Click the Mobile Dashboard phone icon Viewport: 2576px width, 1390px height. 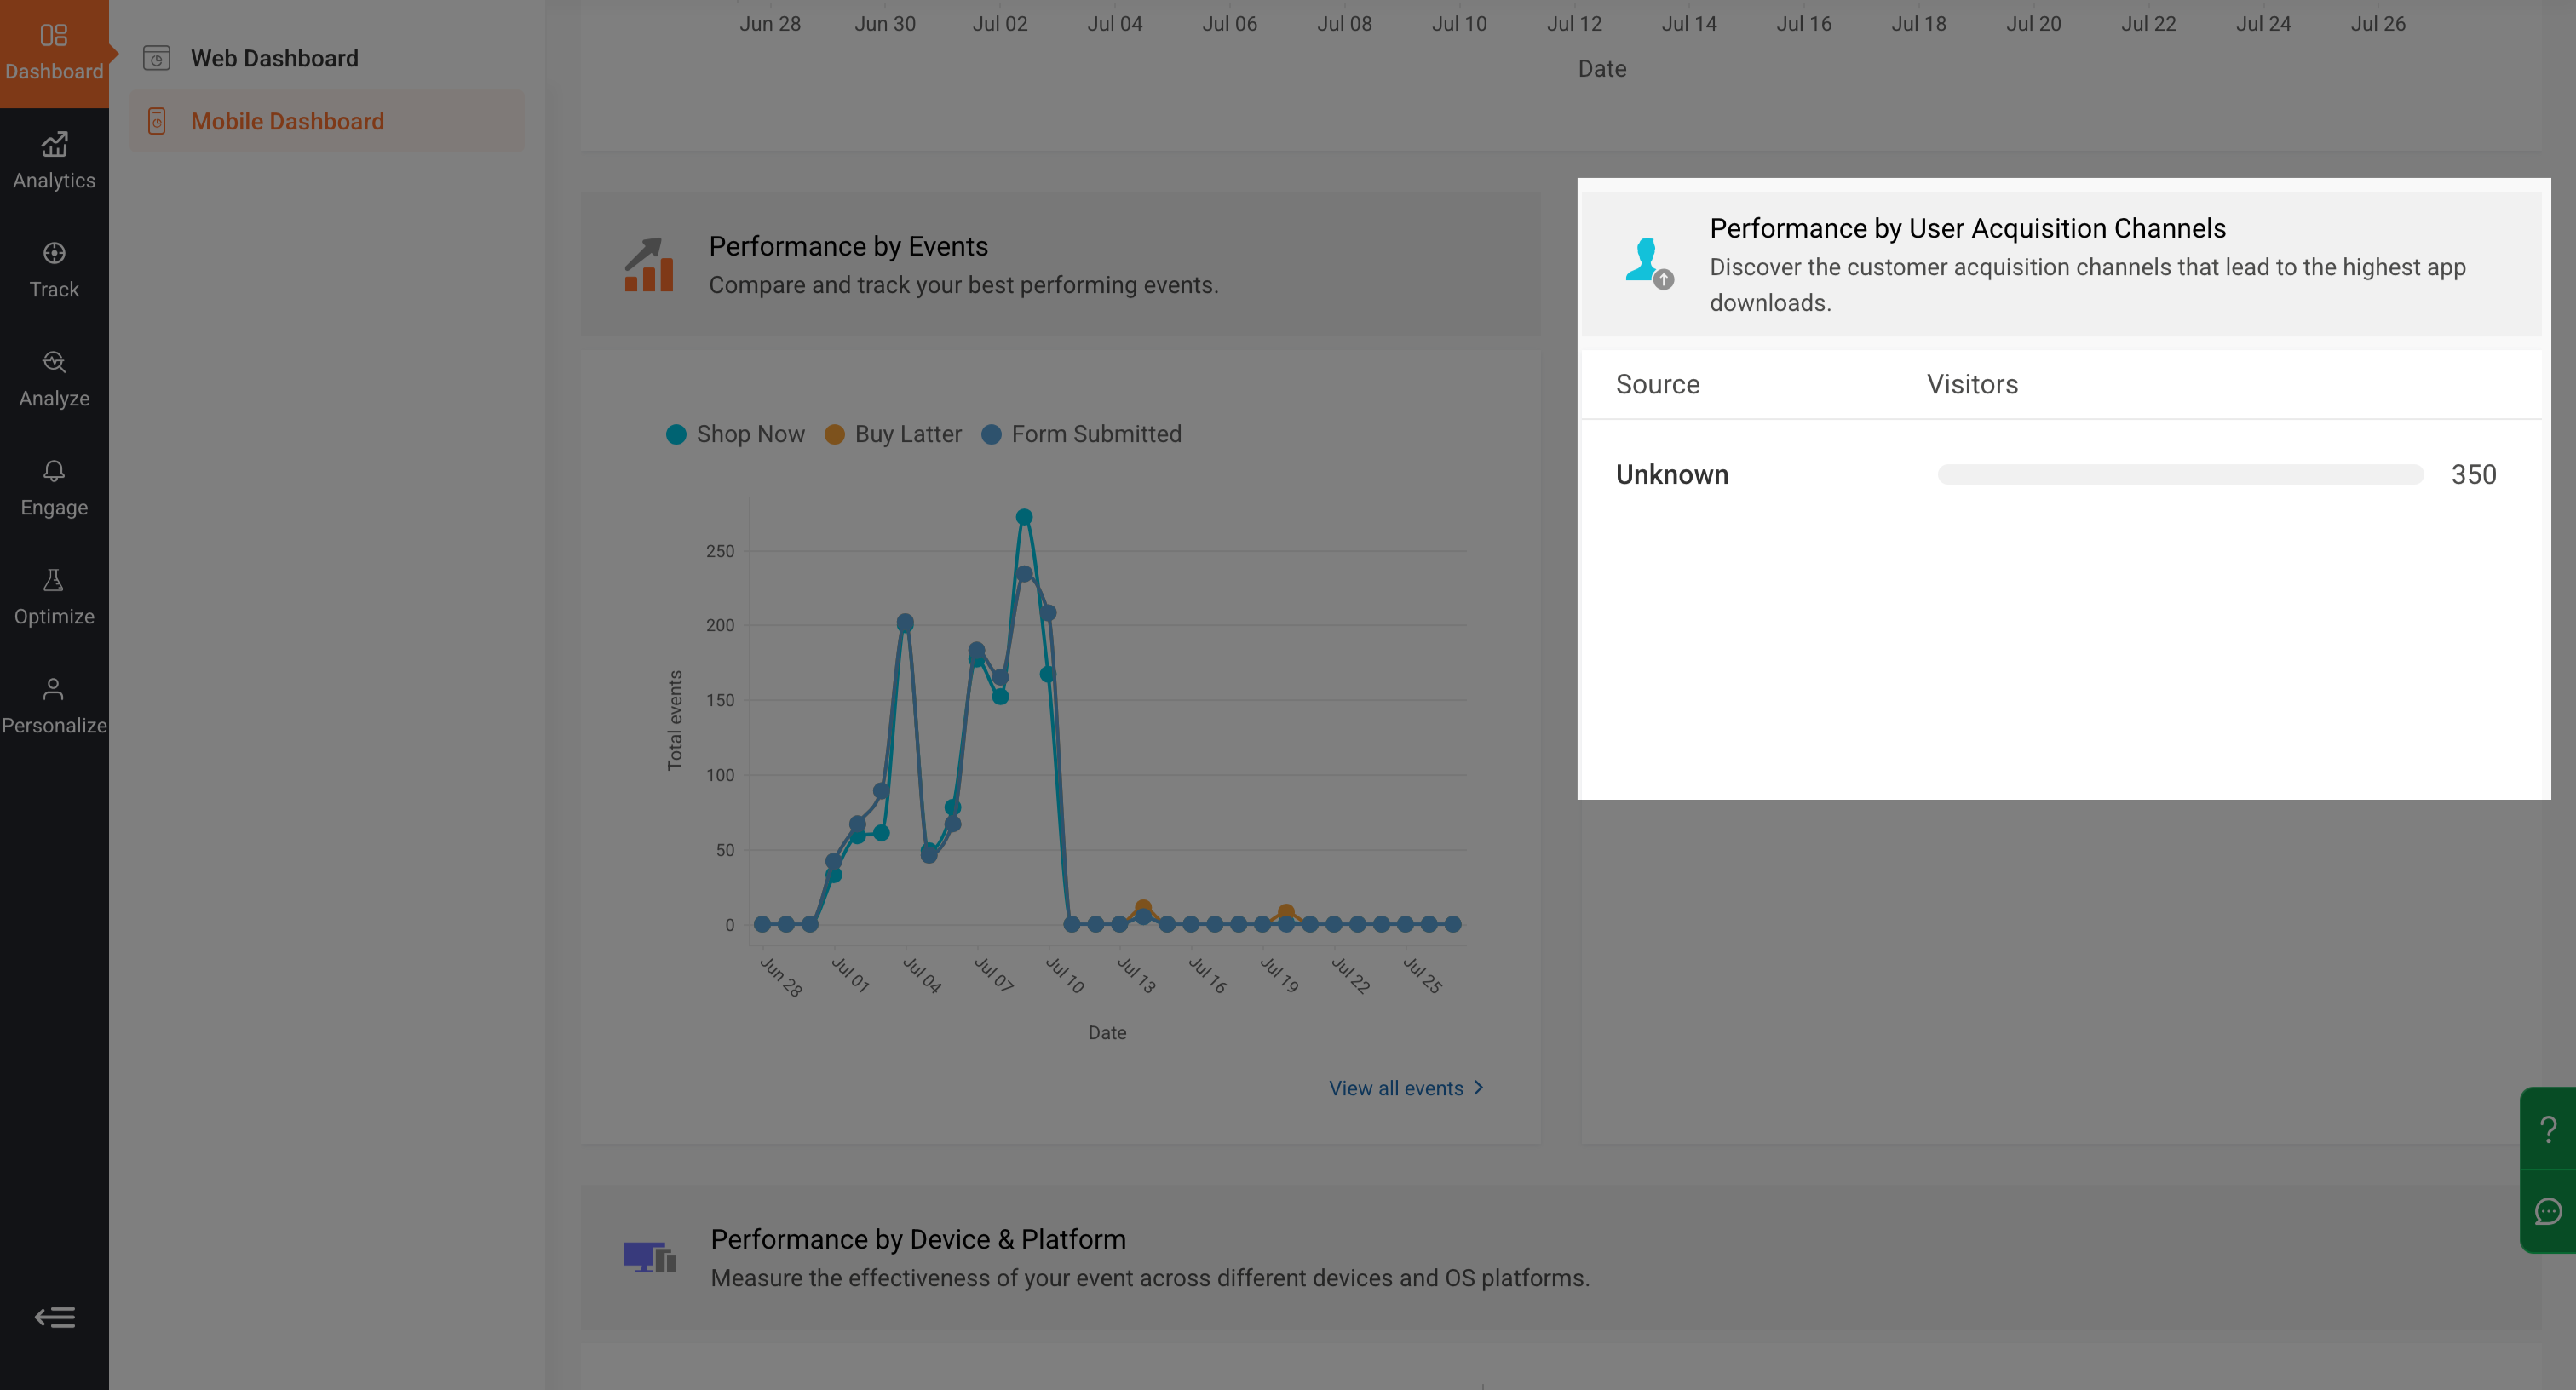pyautogui.click(x=157, y=121)
